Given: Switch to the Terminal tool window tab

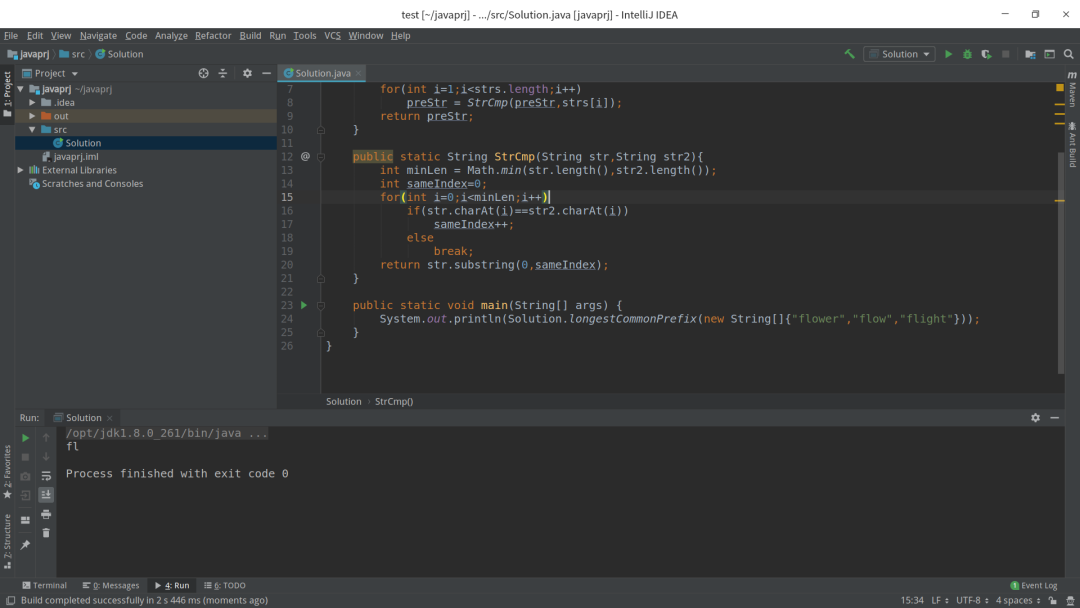Looking at the screenshot, I should click(44, 586).
